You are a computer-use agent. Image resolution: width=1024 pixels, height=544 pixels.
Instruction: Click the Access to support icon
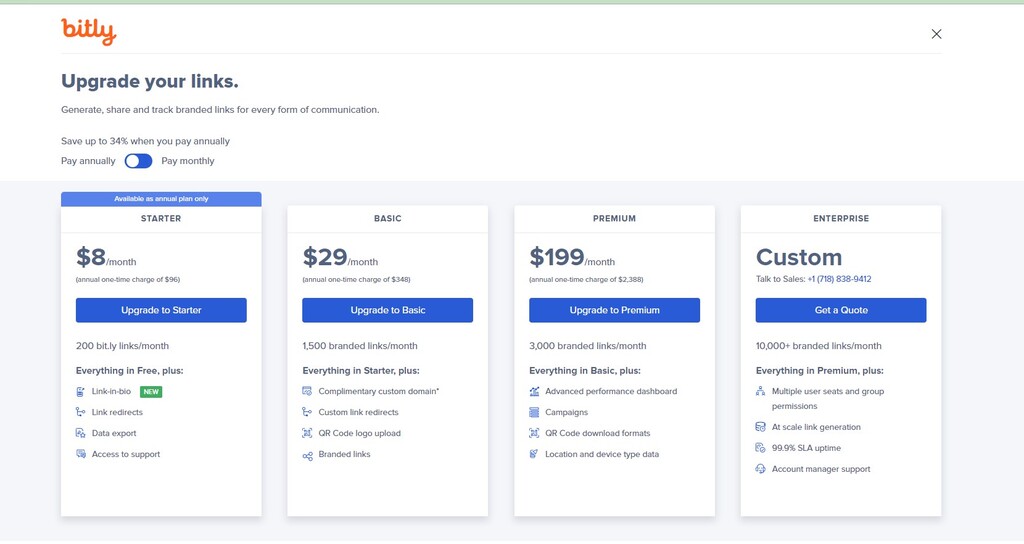pyautogui.click(x=80, y=454)
